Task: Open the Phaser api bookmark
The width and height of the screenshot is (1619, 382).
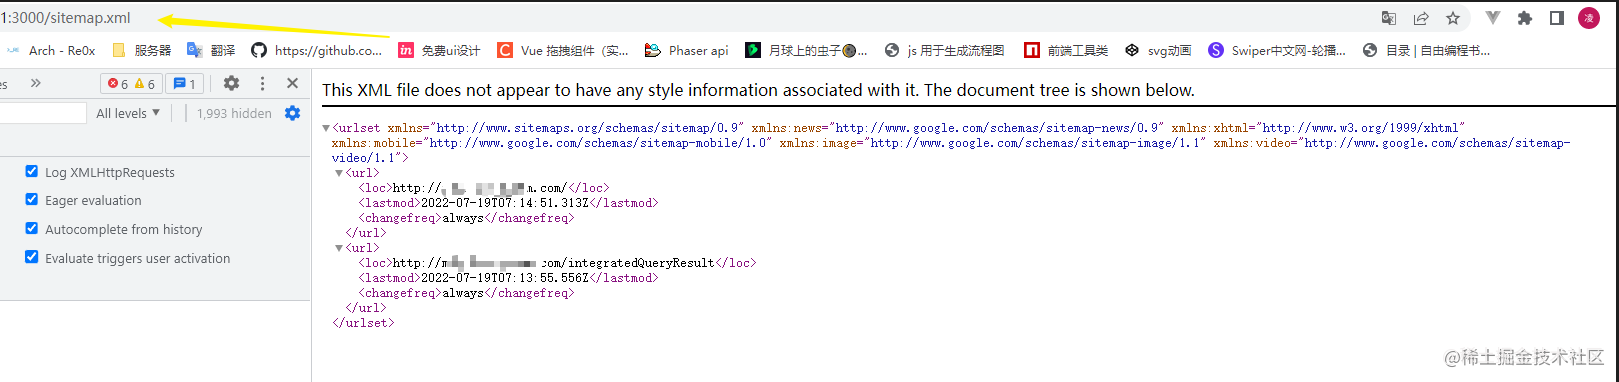Action: (x=687, y=50)
